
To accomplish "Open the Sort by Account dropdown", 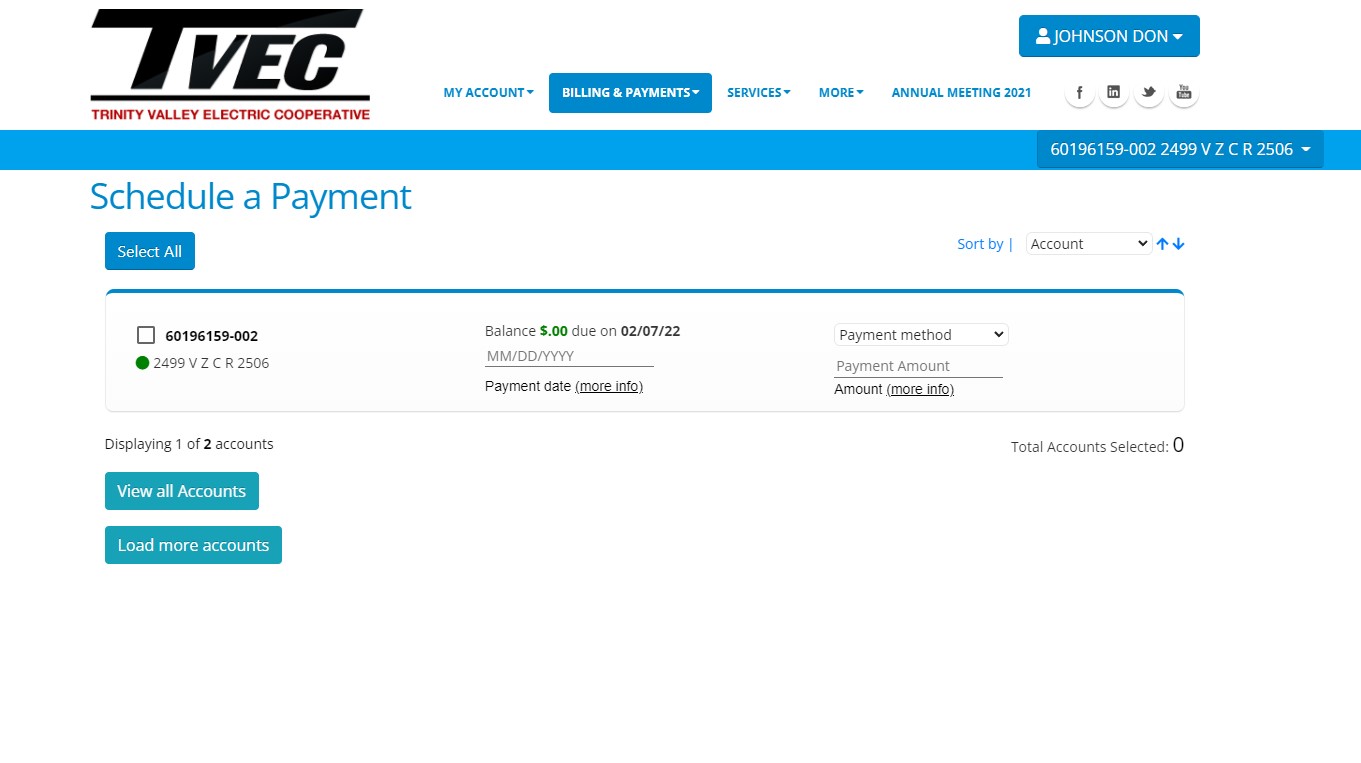I will click(1088, 244).
